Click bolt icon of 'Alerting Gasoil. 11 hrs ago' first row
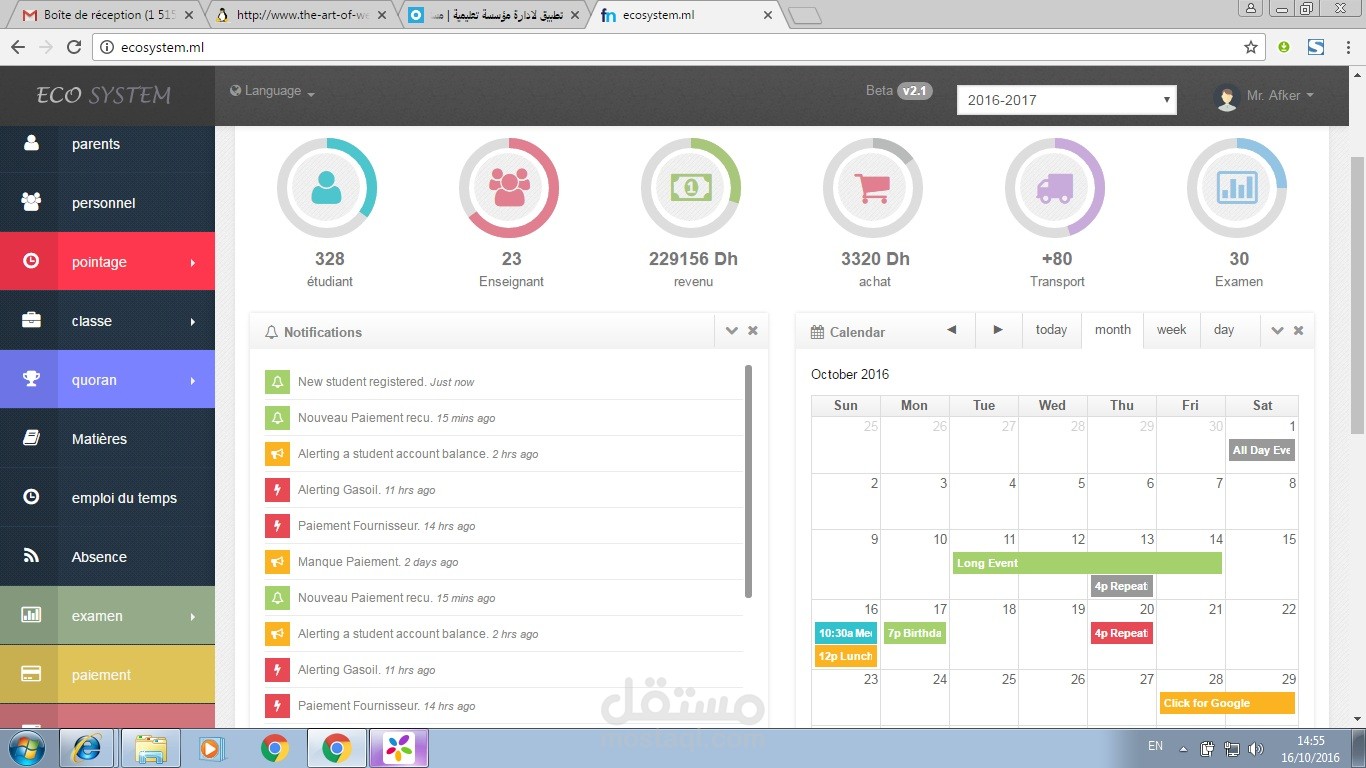This screenshot has width=1366, height=768. pyautogui.click(x=277, y=490)
